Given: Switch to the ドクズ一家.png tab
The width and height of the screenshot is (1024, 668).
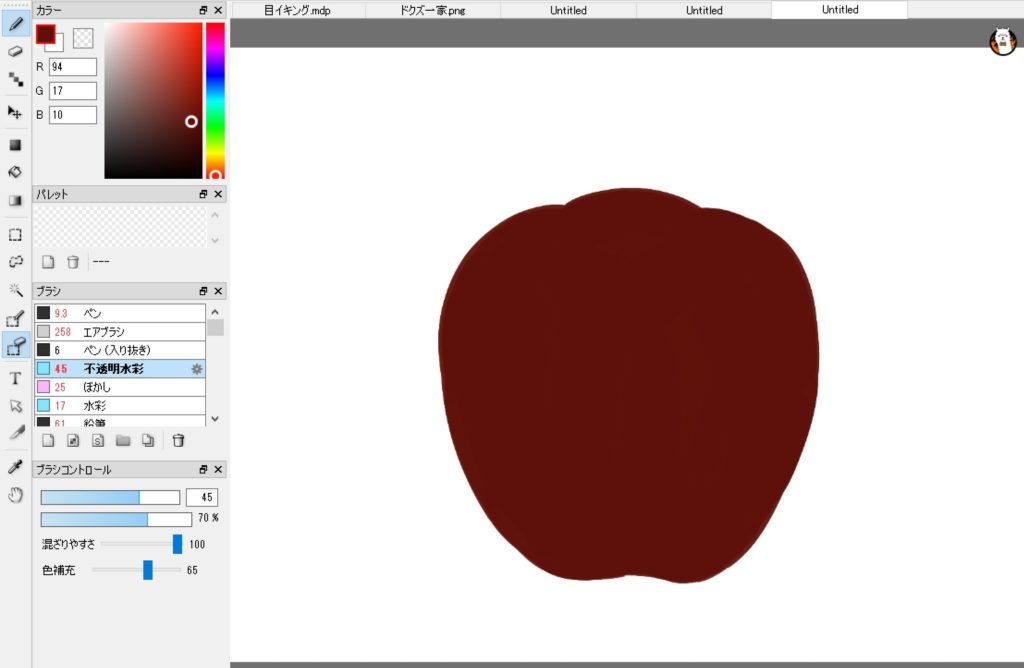Looking at the screenshot, I should click(x=432, y=10).
